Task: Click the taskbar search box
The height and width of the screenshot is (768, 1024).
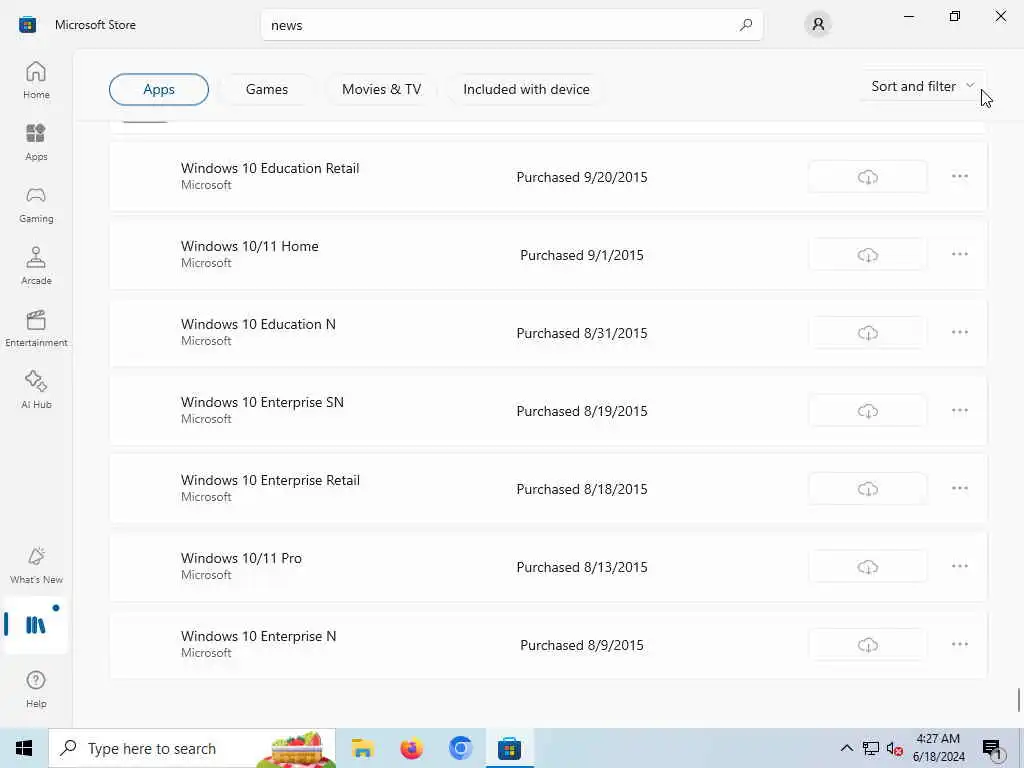Action: tap(192, 748)
